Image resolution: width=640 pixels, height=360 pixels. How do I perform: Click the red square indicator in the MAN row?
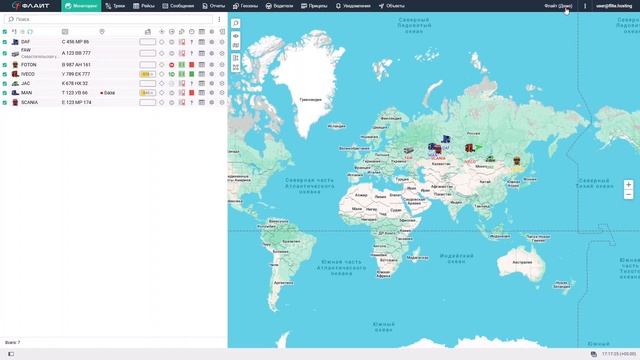[x=191, y=93]
